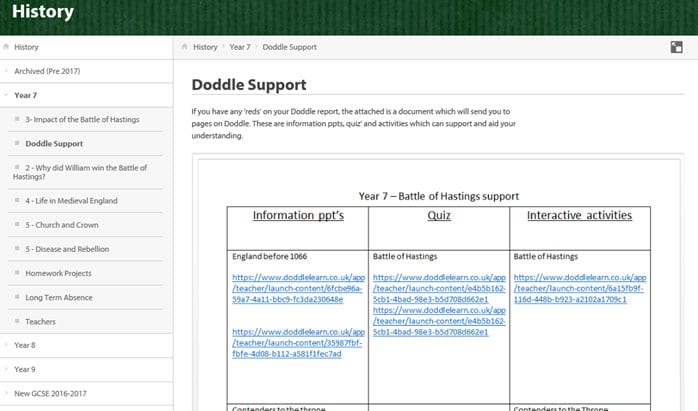The width and height of the screenshot is (698, 411).
Task: Open second Quiz link below the first
Action: (x=439, y=321)
